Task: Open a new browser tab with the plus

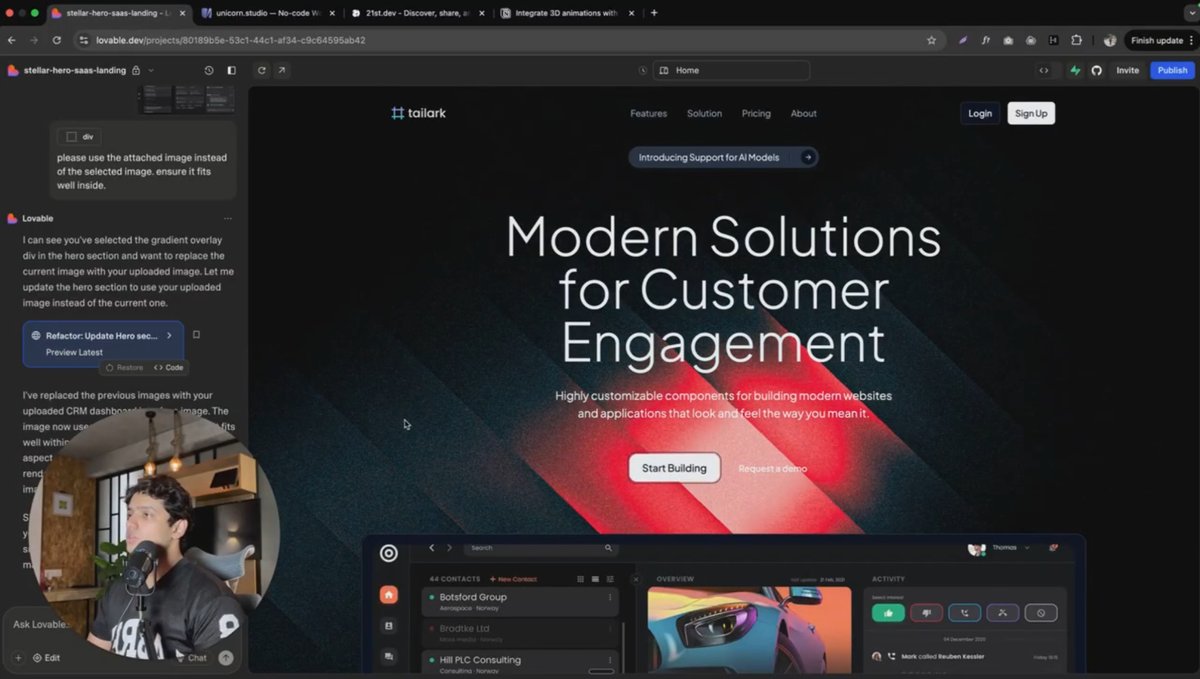Action: point(654,13)
